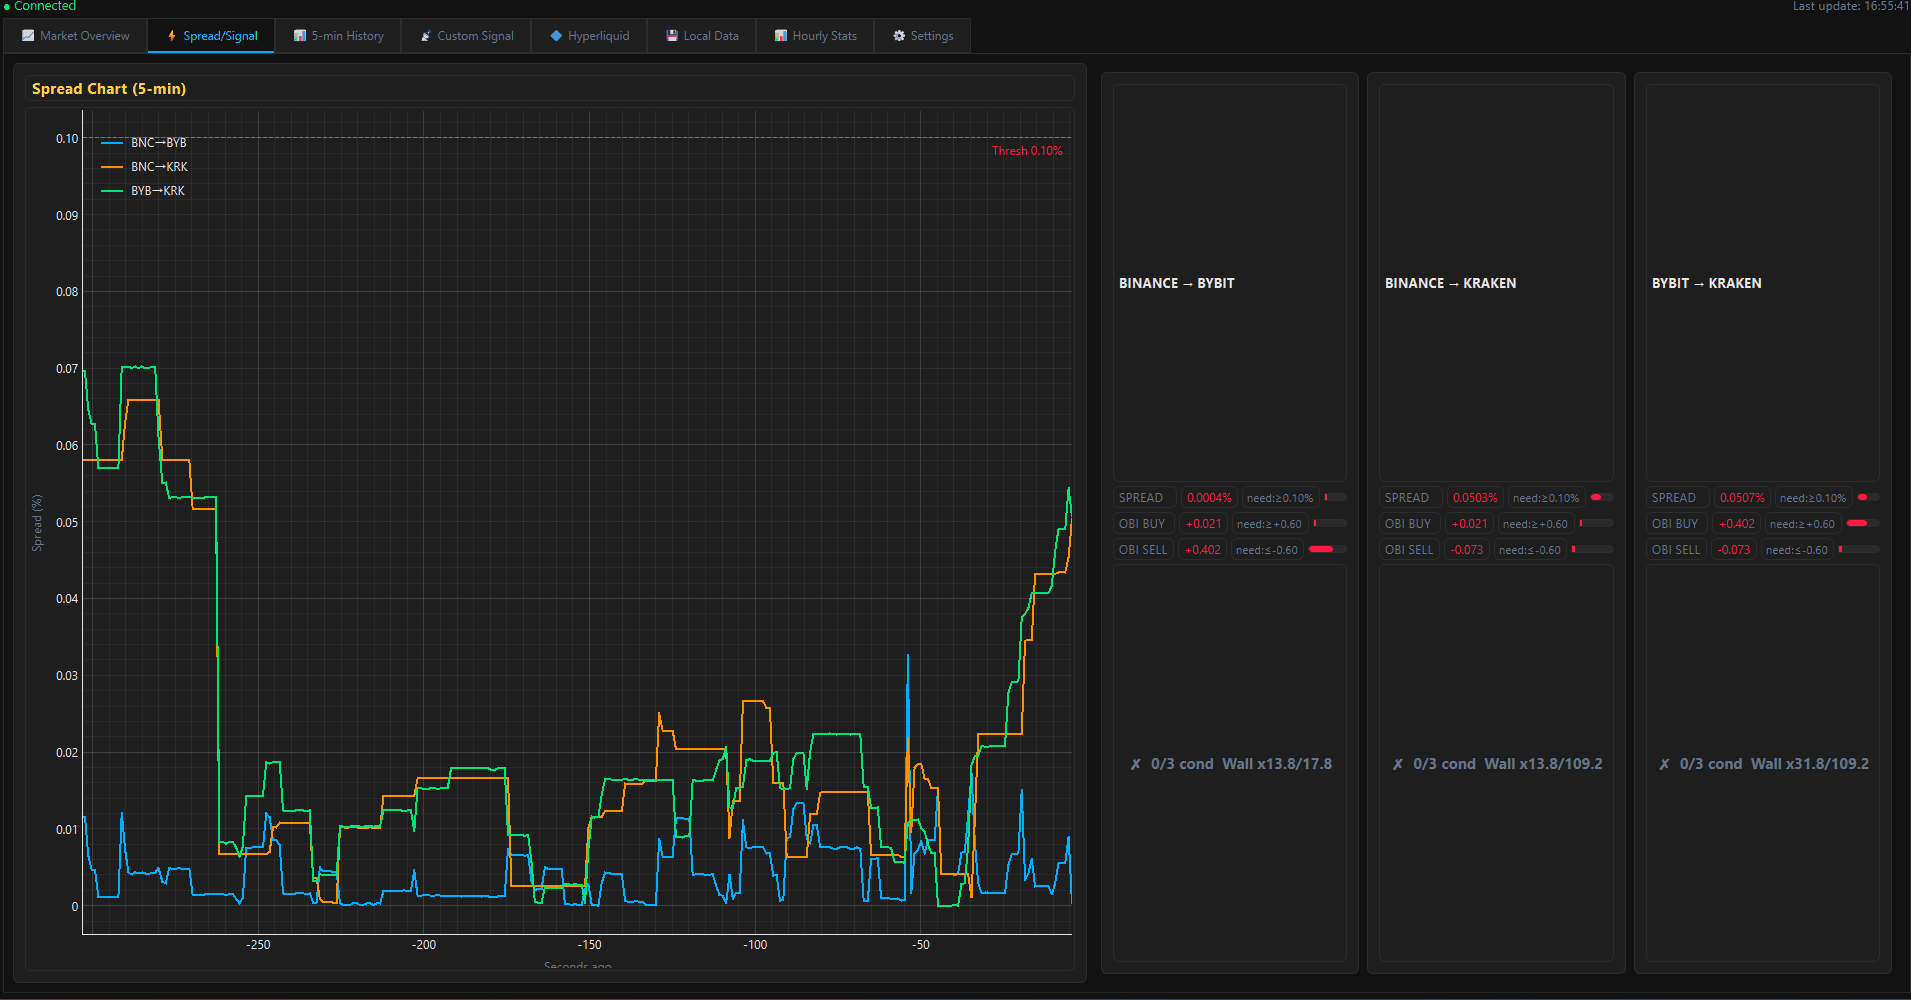Viewport: 1911px width, 1000px height.
Task: Click Bybit→Kraken OBI BUY progress bar
Action: point(1863,523)
